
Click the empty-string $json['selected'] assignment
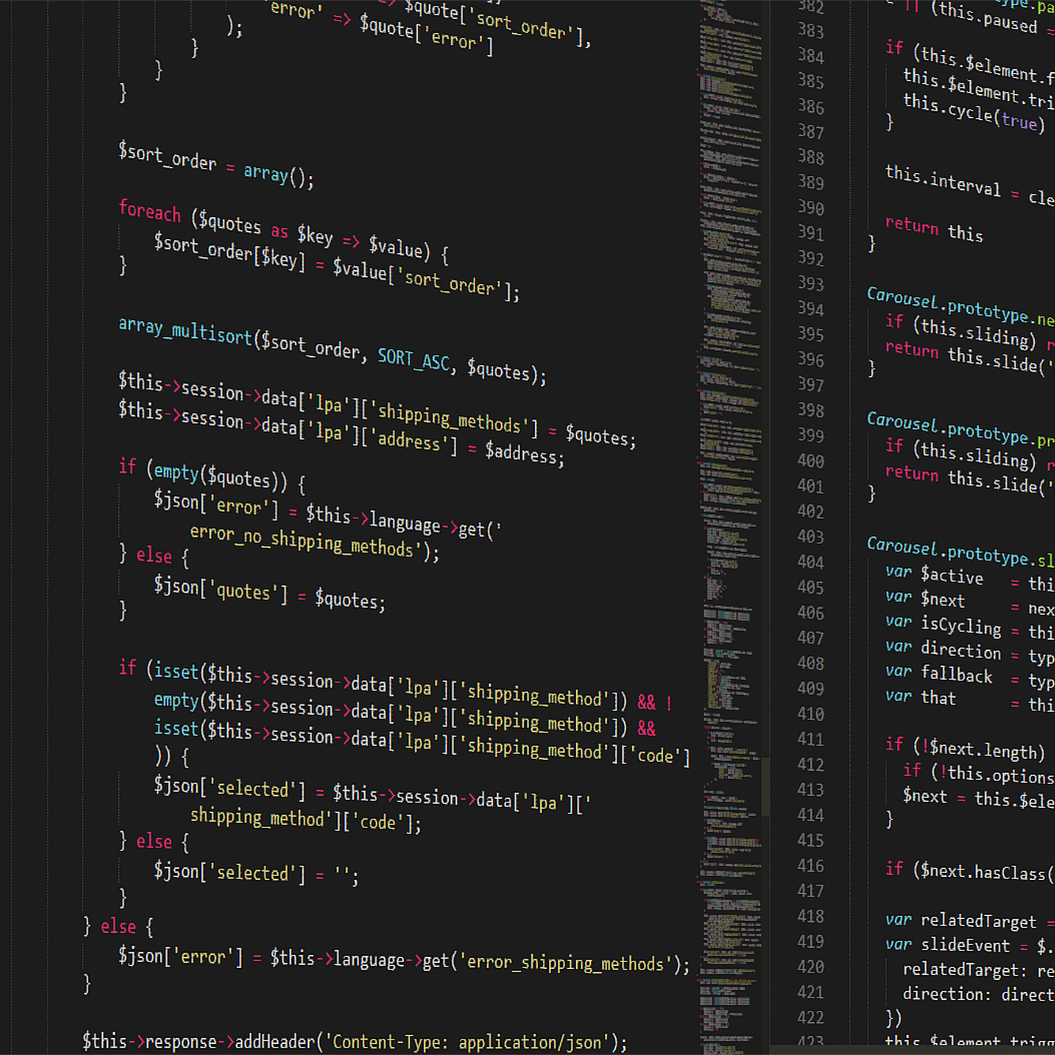[256, 874]
